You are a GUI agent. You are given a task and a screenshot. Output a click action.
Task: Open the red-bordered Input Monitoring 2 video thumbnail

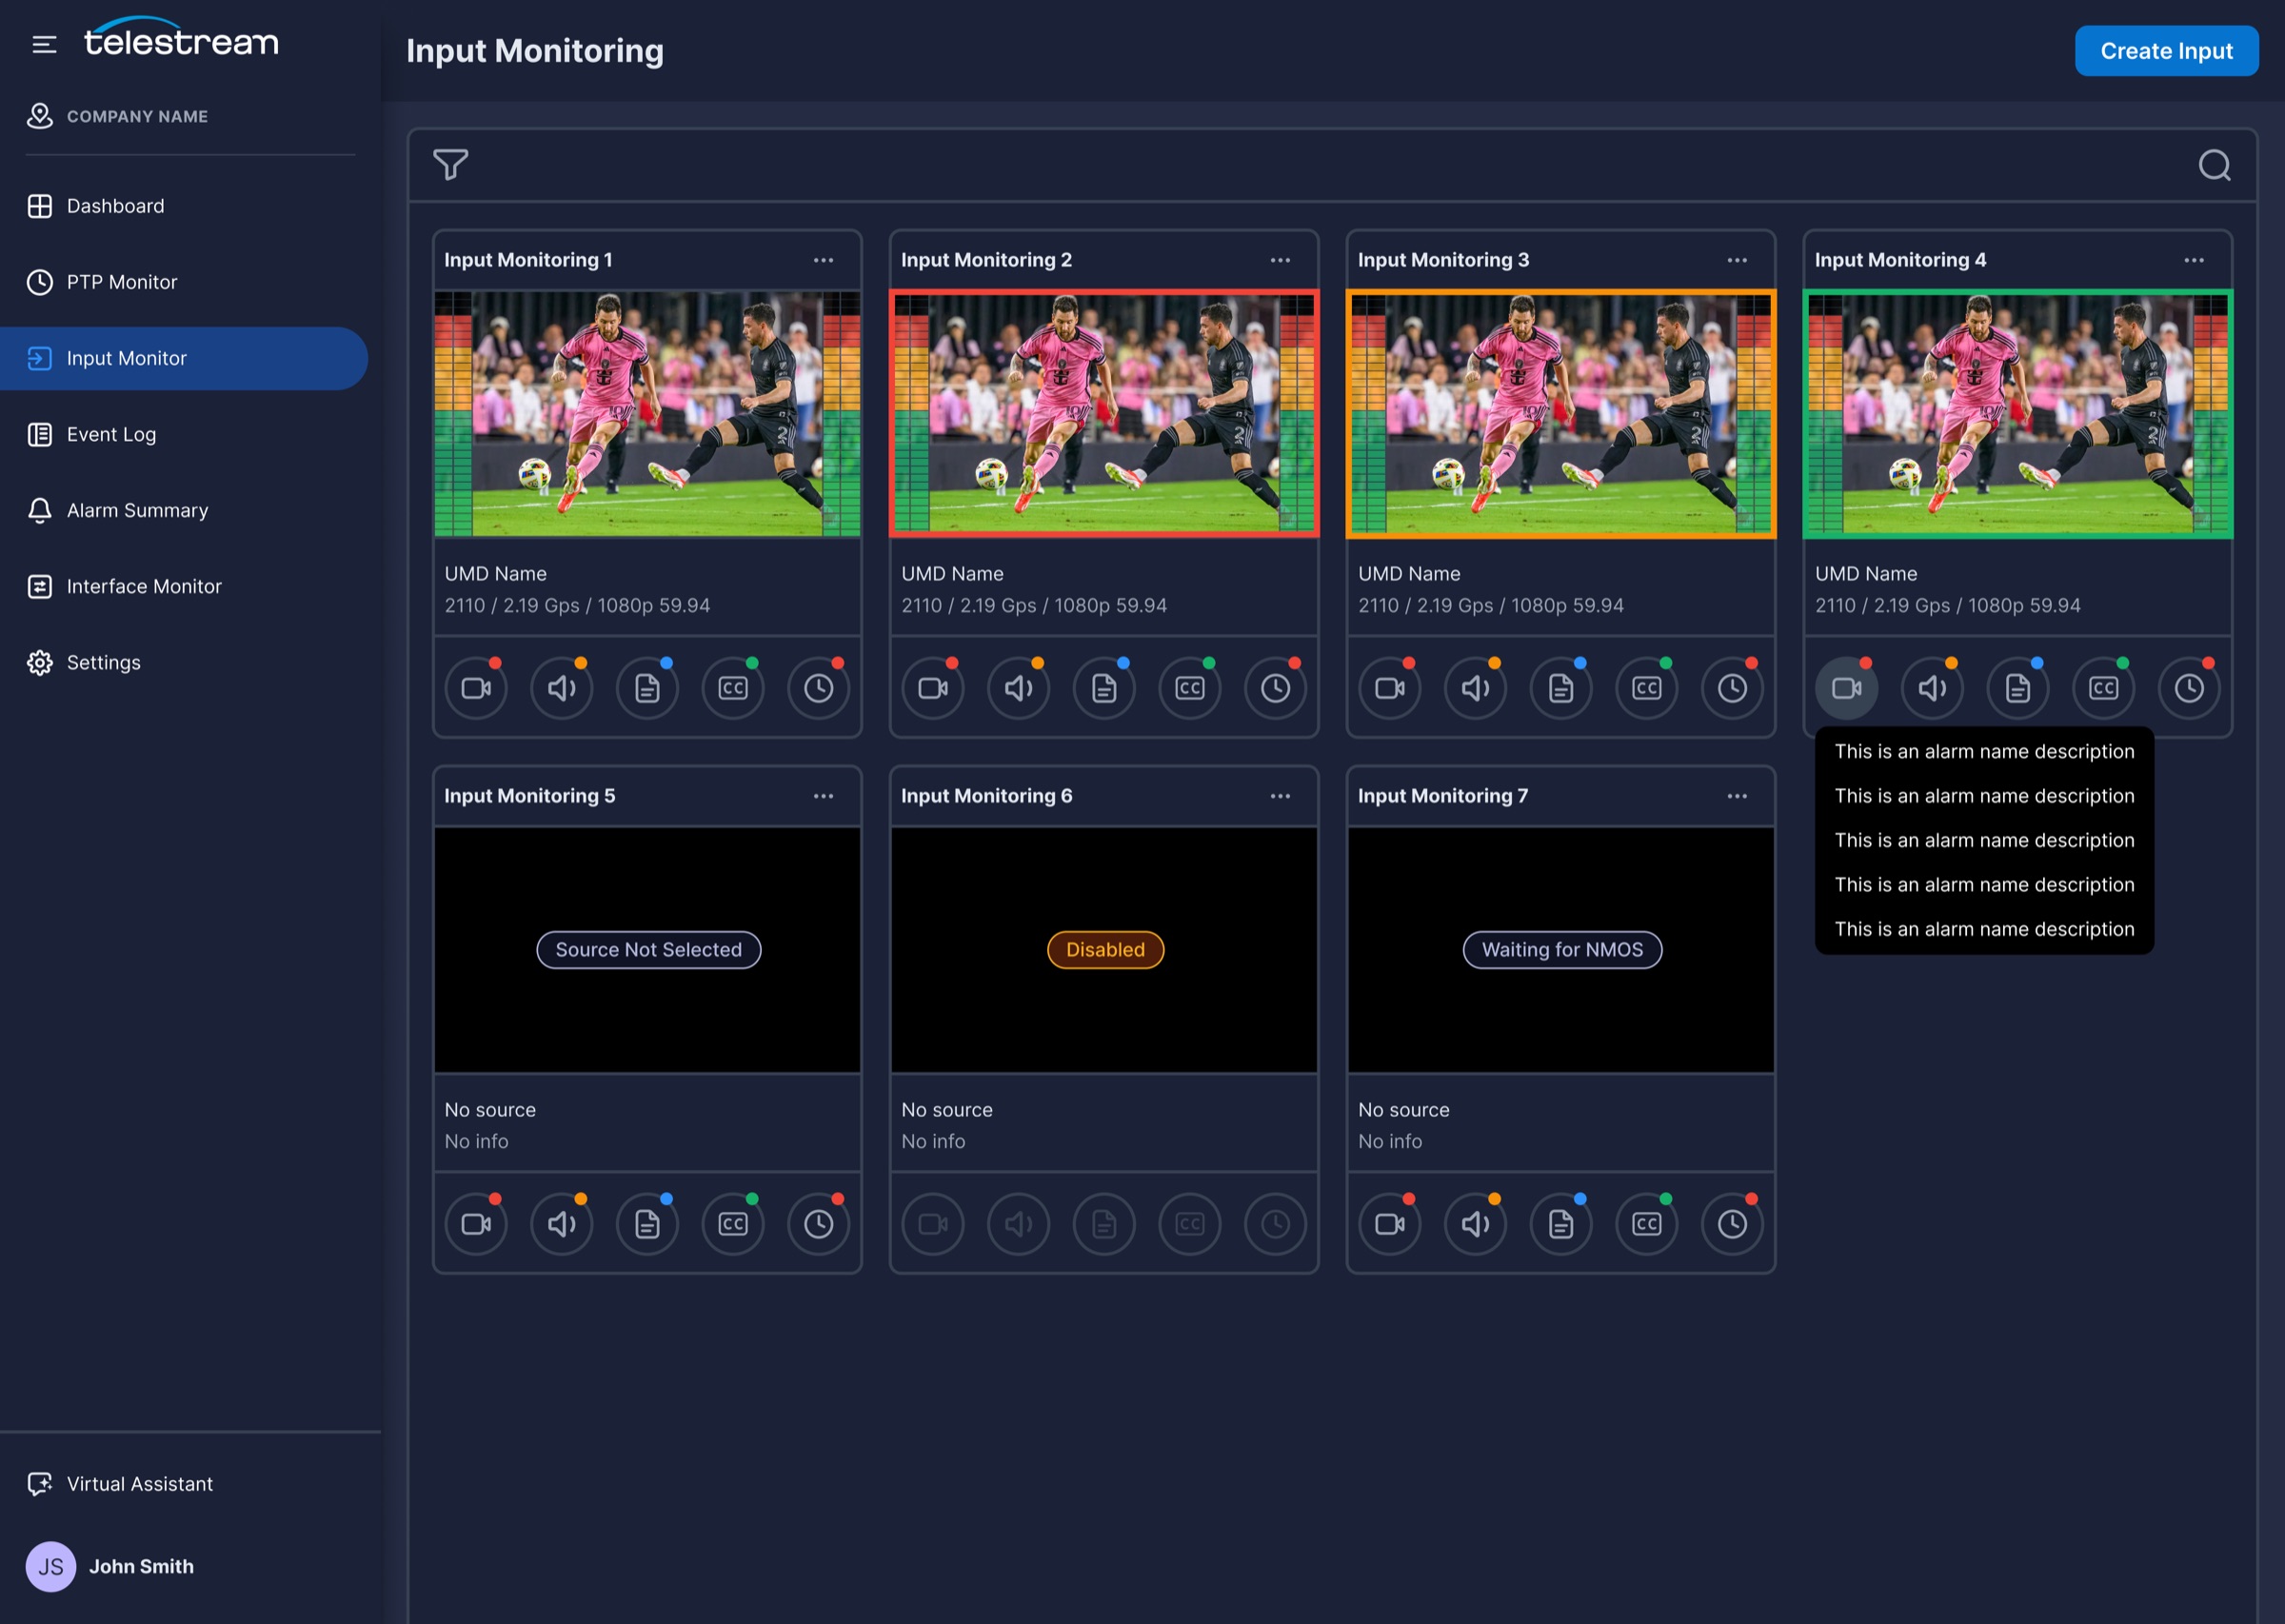pyautogui.click(x=1104, y=414)
